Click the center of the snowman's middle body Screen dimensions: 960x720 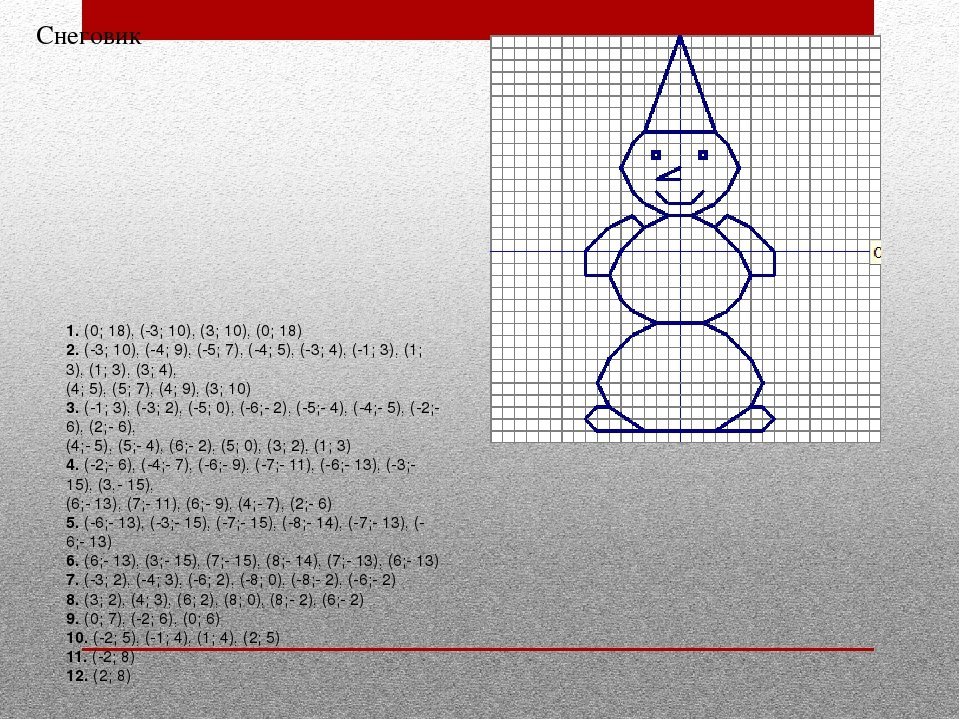(x=680, y=268)
